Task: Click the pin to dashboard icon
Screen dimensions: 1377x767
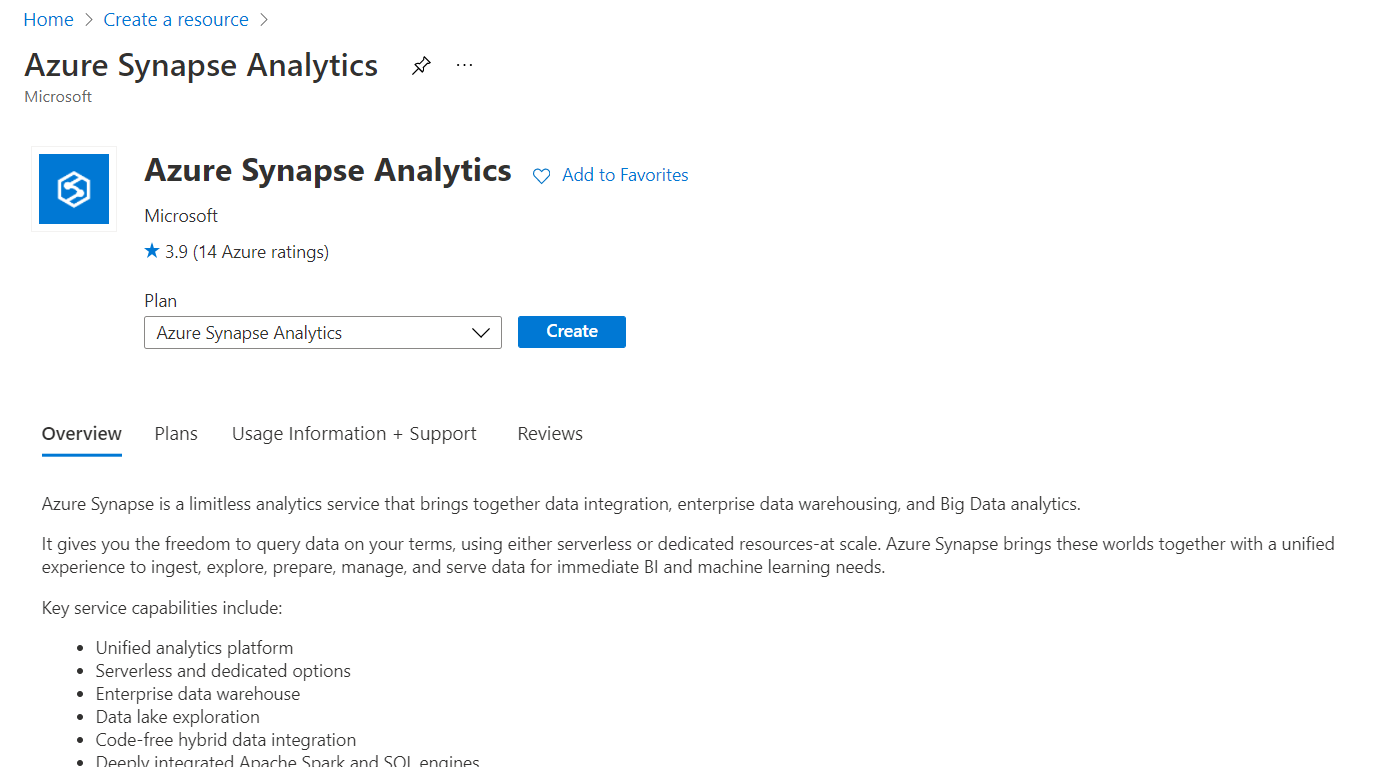Action: 421,66
